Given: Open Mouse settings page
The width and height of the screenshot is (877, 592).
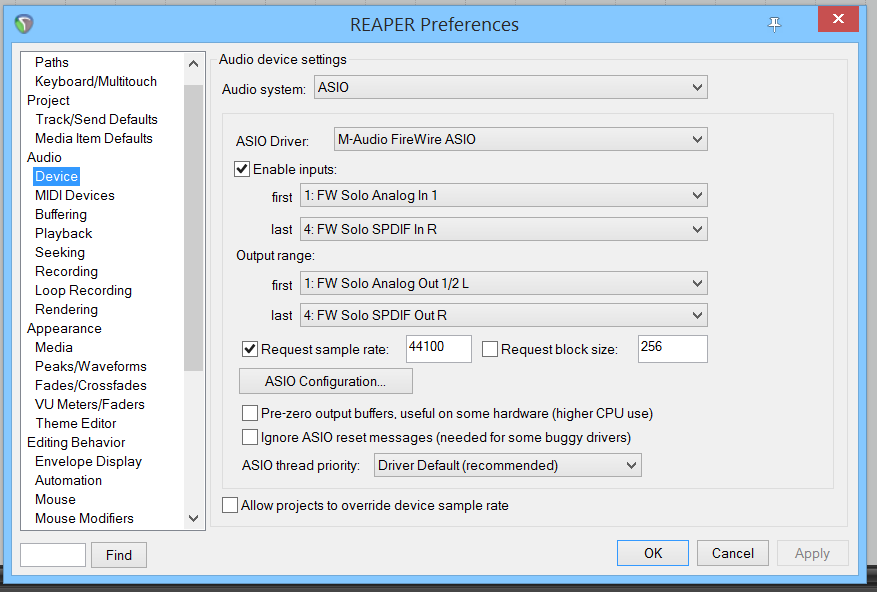Looking at the screenshot, I should pyautogui.click(x=55, y=499).
